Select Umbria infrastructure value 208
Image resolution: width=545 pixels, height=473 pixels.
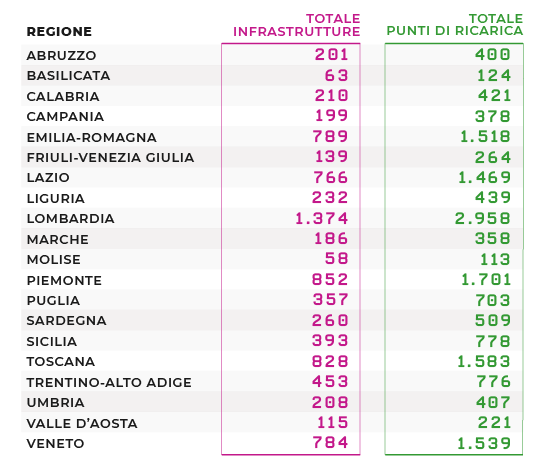330,402
